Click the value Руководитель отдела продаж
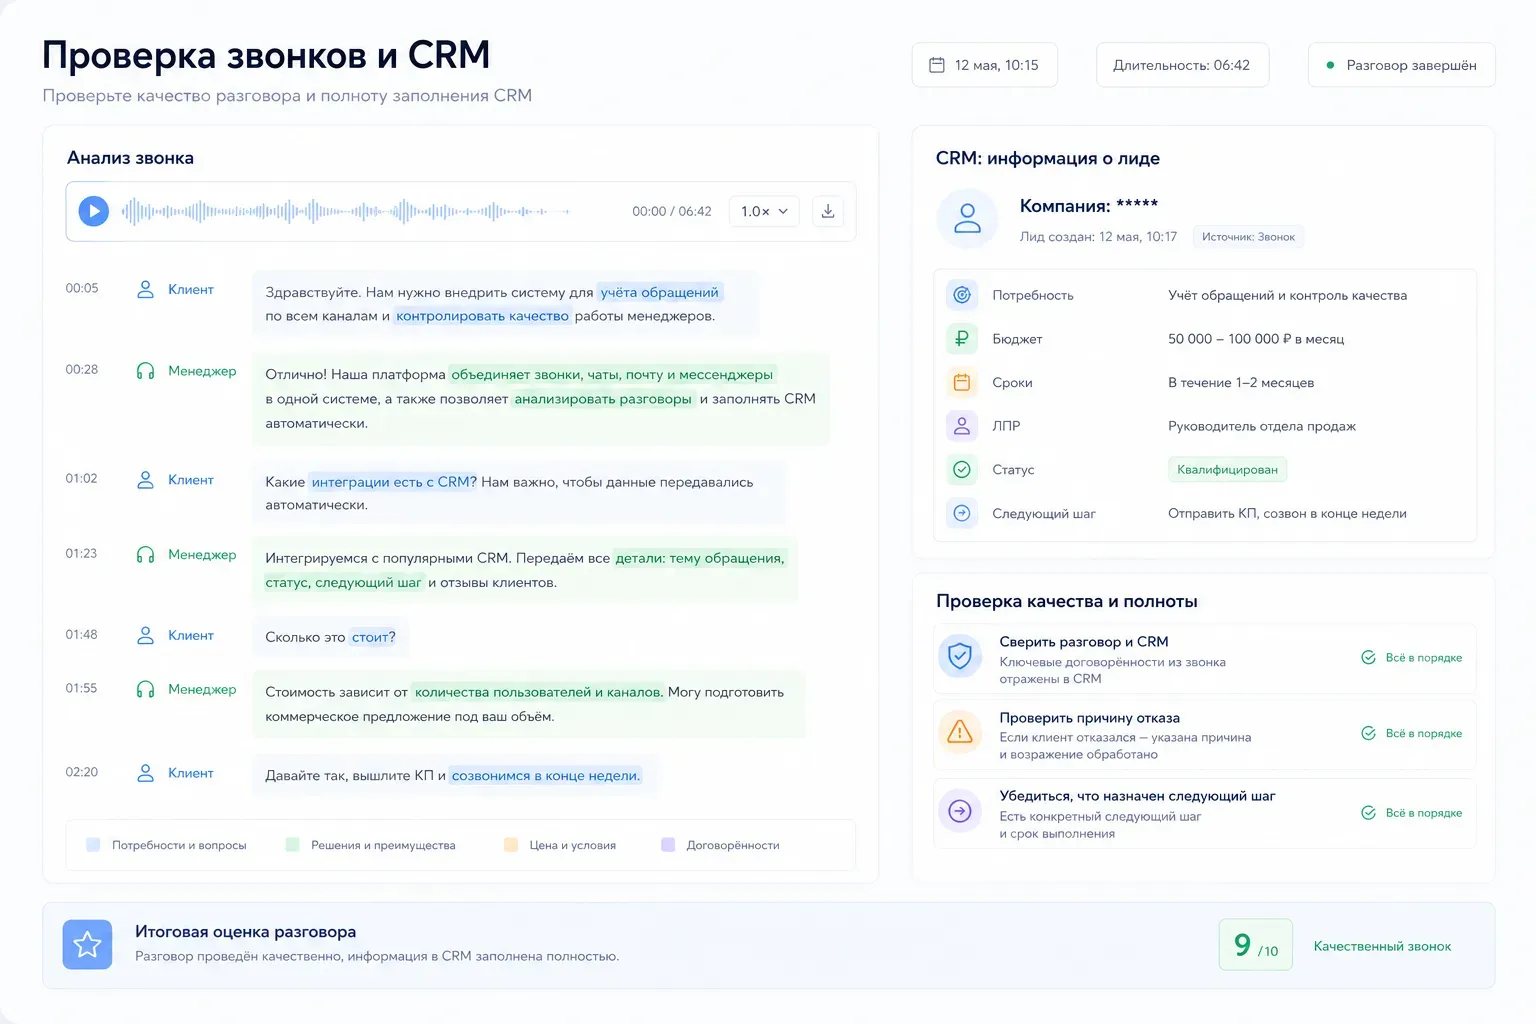 [1262, 426]
